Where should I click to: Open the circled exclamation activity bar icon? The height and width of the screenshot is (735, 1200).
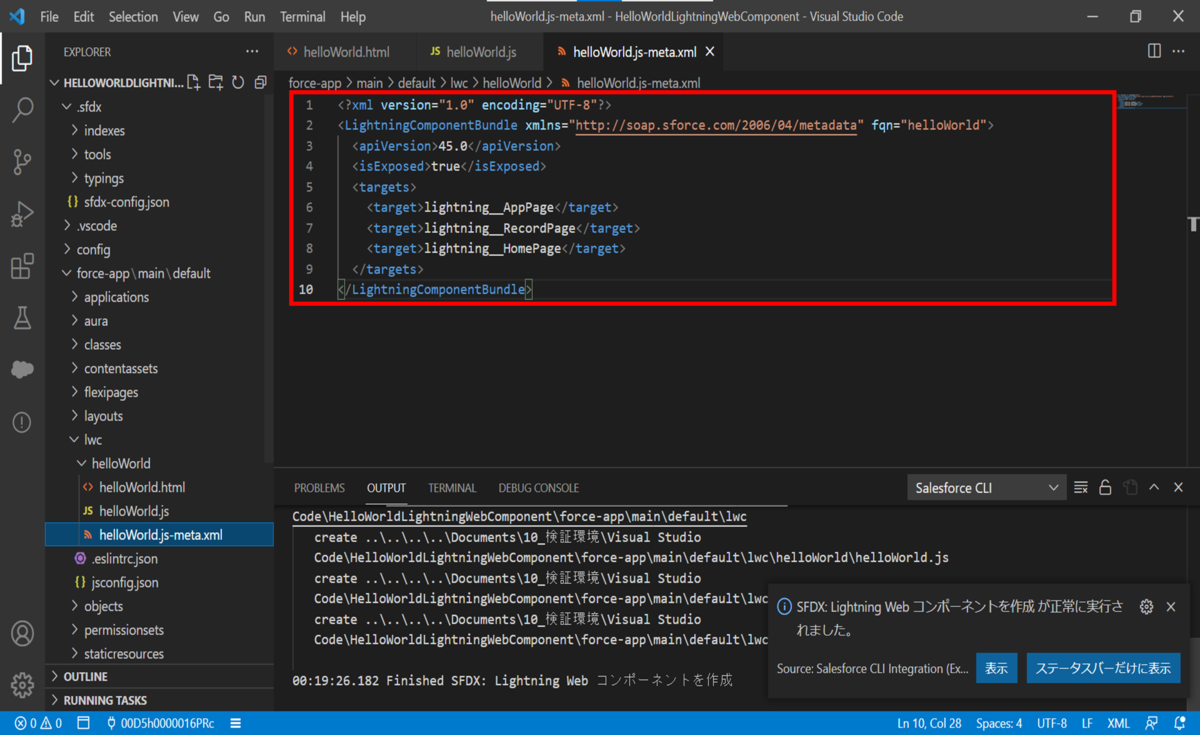pos(22,422)
